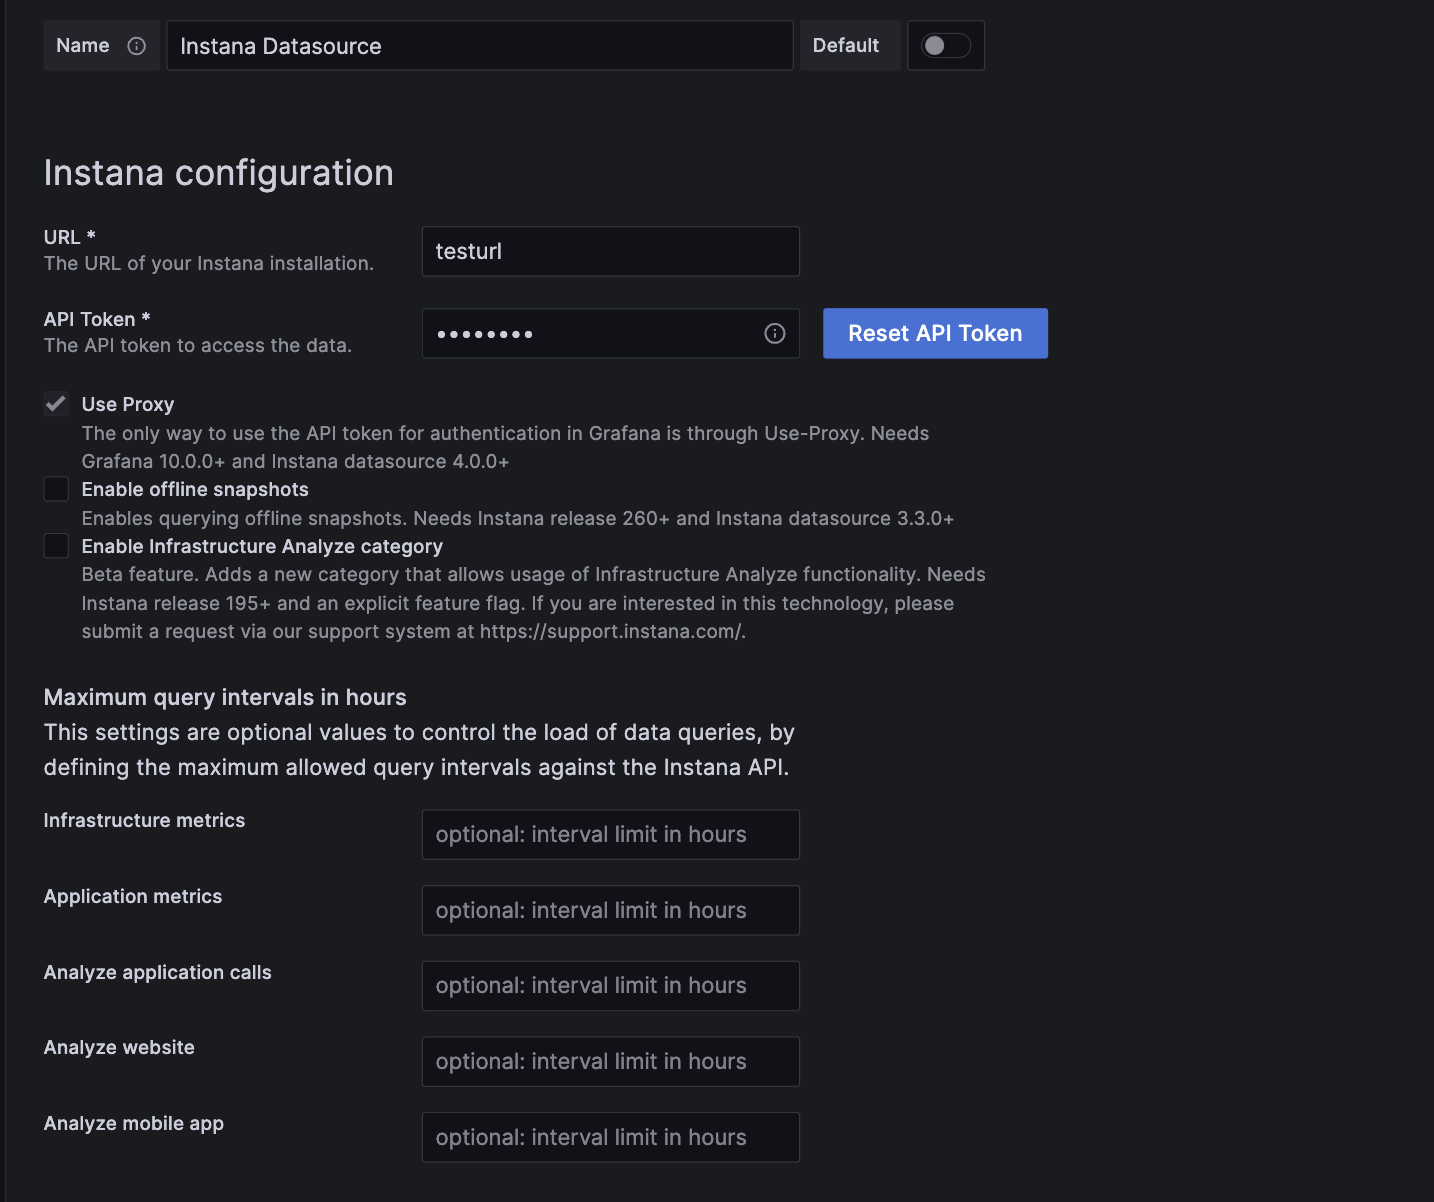The width and height of the screenshot is (1434, 1202).
Task: Check Enable Infrastructure Analyze category
Action: coord(56,546)
